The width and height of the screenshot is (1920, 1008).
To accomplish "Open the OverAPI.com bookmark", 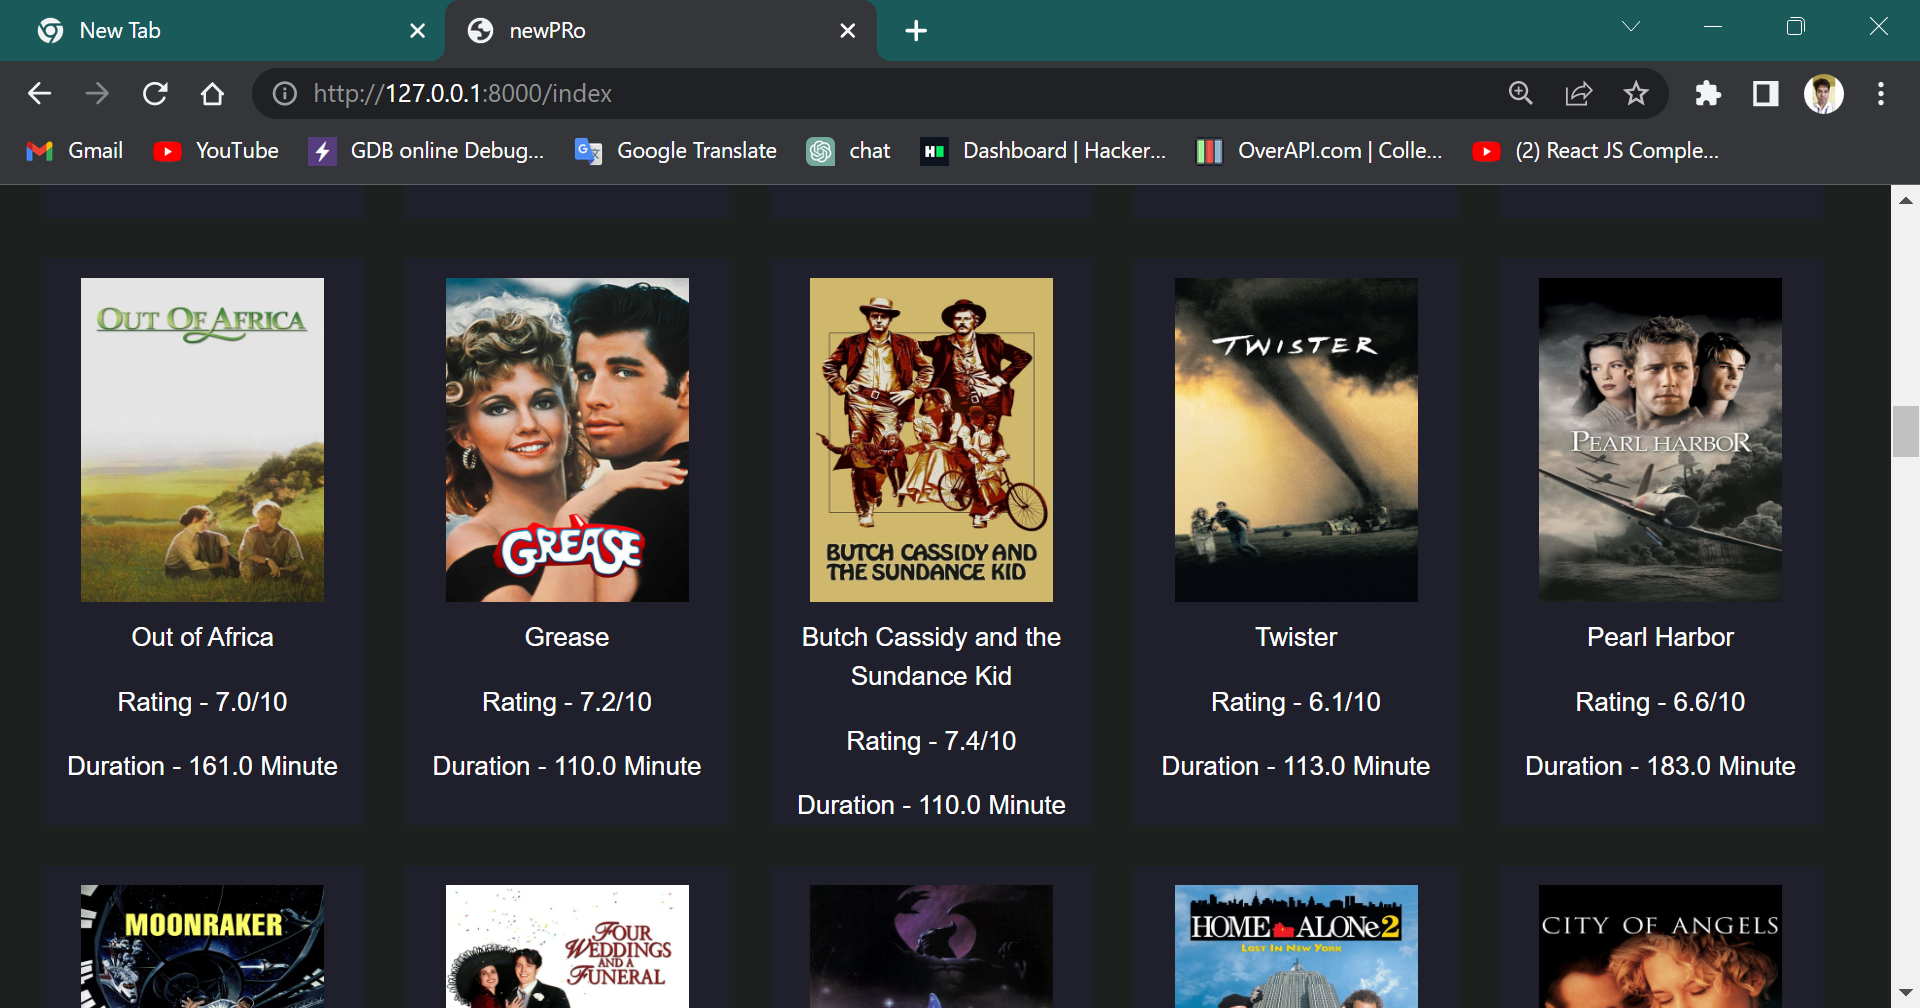I will 1320,151.
